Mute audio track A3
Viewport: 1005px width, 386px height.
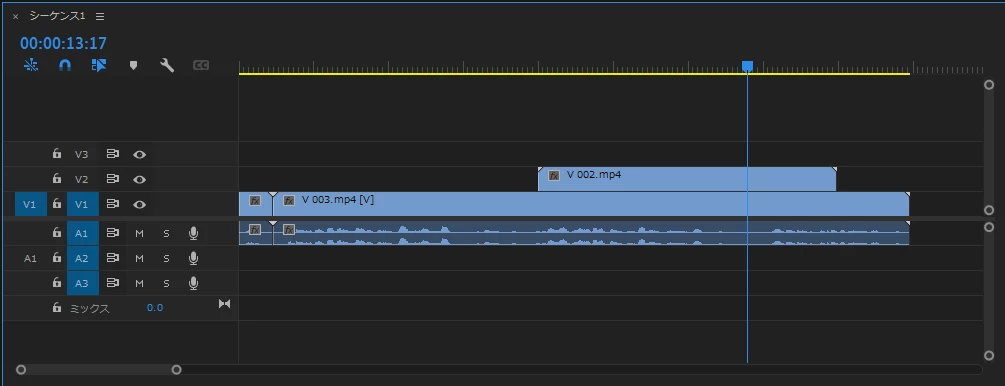tap(139, 283)
